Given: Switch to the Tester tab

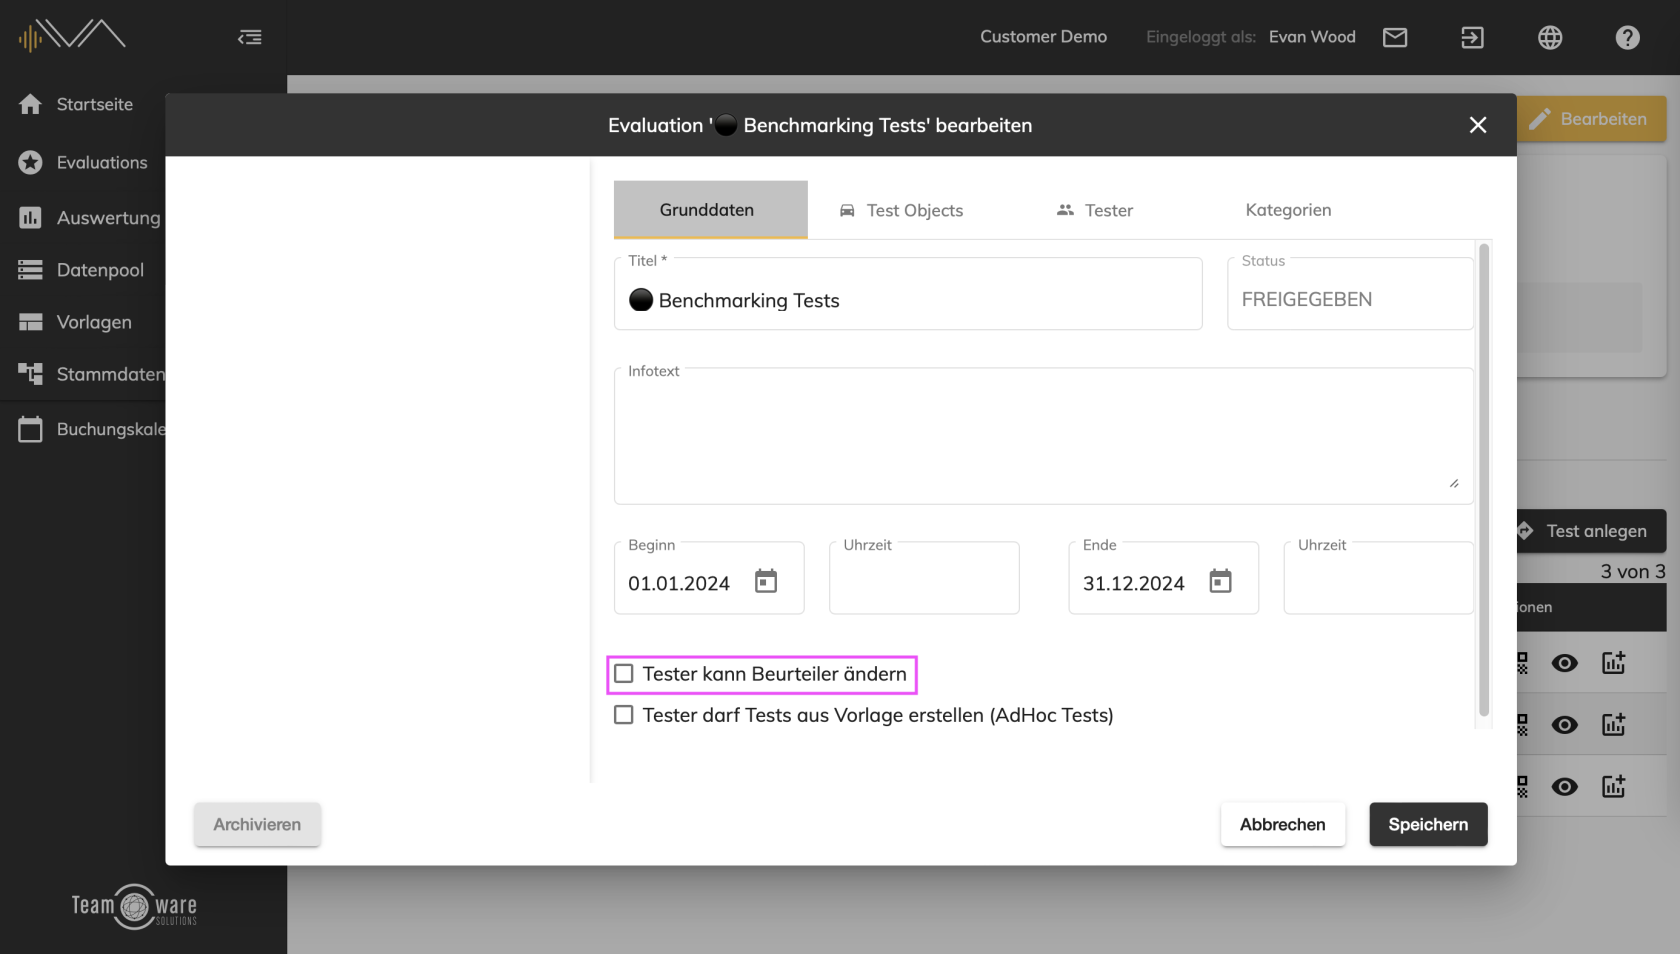Looking at the screenshot, I should [x=1095, y=210].
